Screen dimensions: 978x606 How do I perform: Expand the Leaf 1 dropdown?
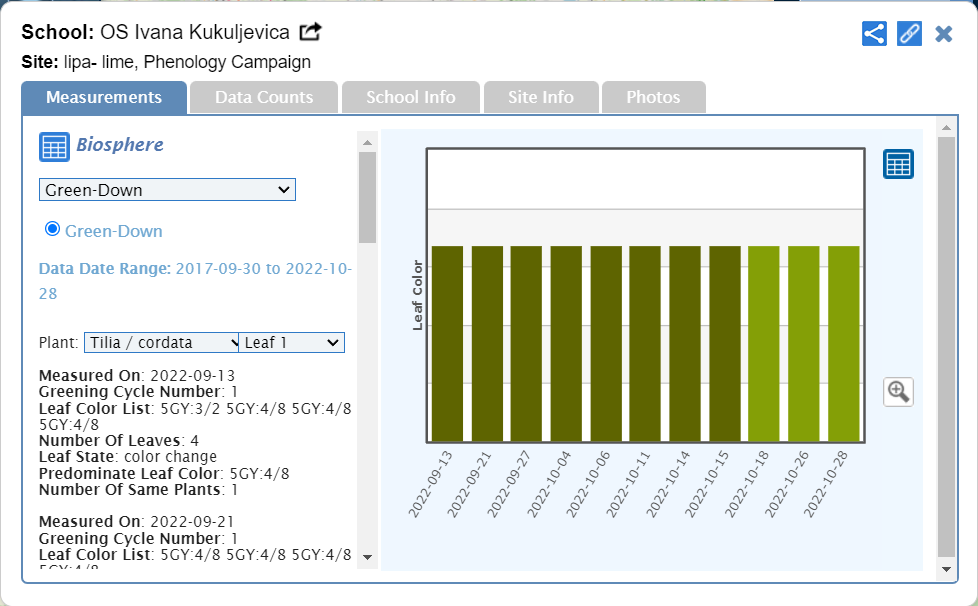click(x=292, y=342)
